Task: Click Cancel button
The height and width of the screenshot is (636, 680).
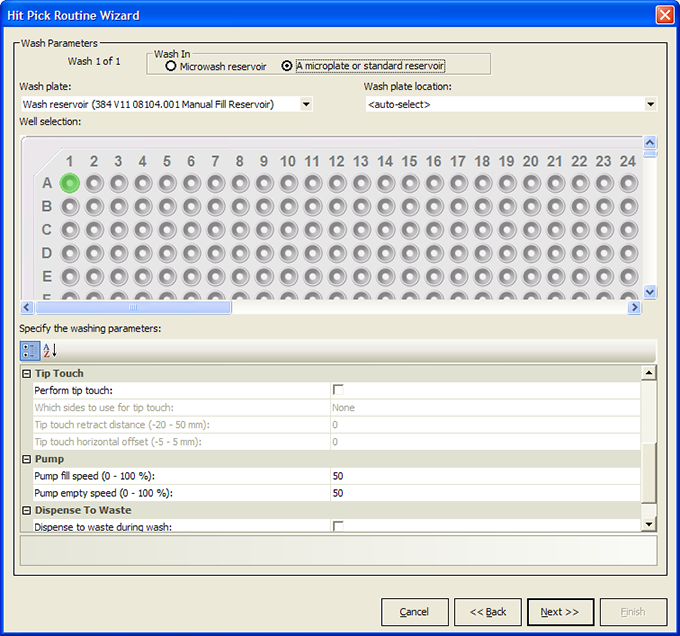Action: [x=415, y=612]
